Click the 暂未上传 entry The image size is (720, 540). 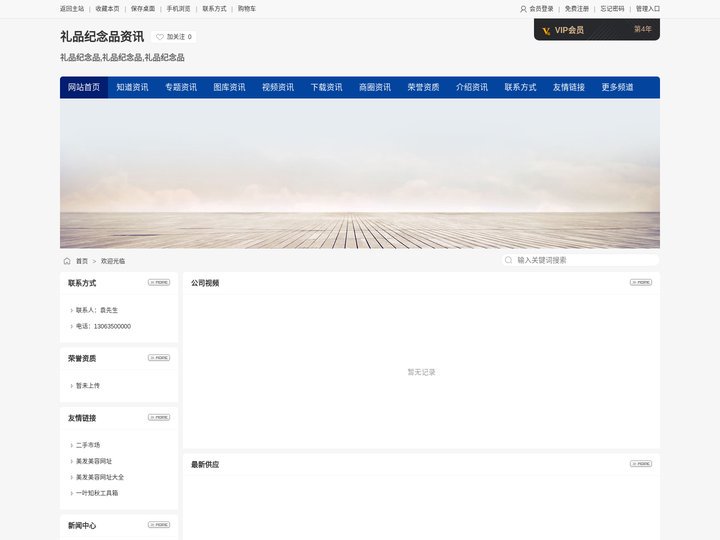click(88, 385)
